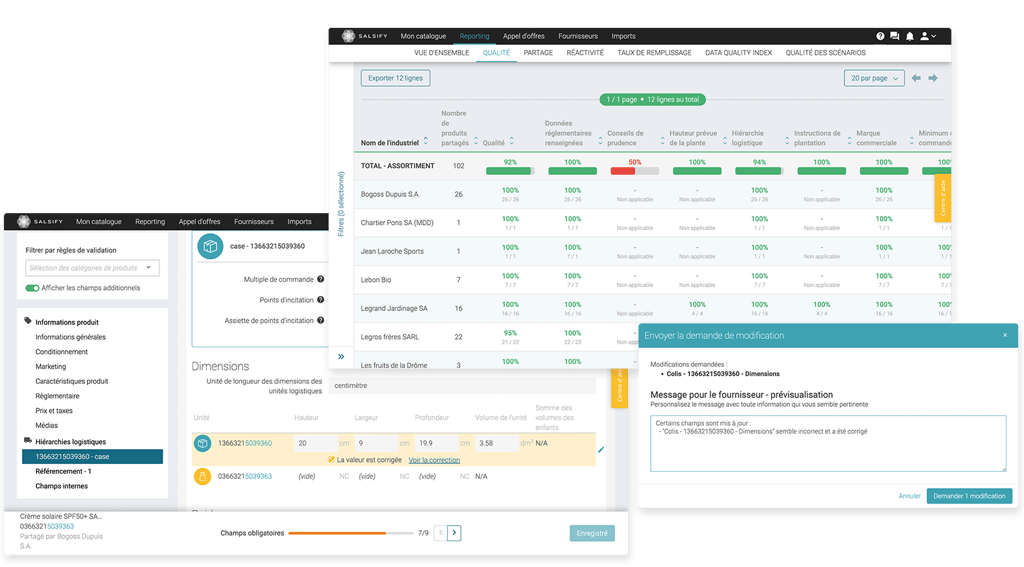This screenshot has height=567, width=1024.
Task: Switch to Data Quality Index tab
Action: click(x=739, y=53)
